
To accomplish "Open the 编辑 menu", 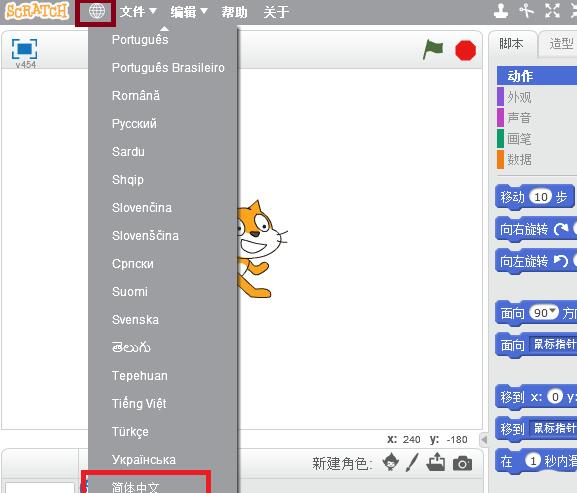I will [189, 12].
